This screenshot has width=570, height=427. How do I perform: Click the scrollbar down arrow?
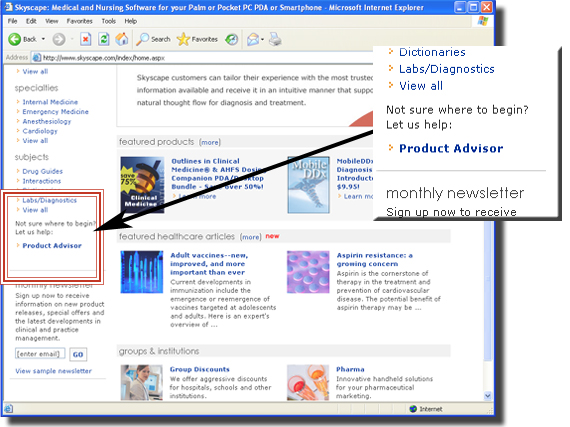[x=487, y=396]
